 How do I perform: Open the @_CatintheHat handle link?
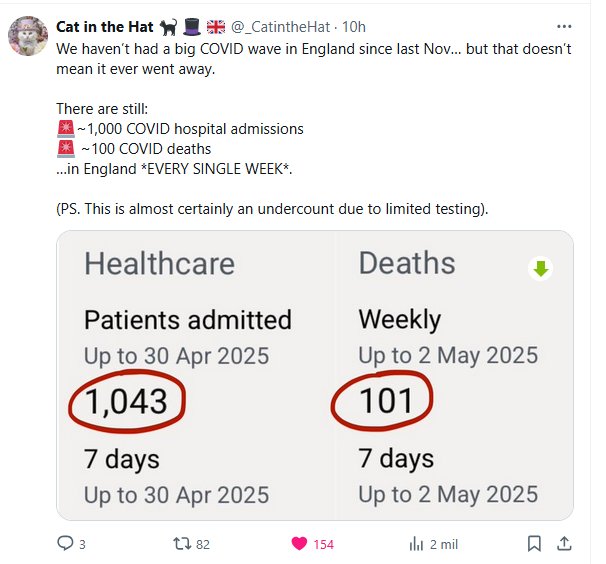coord(284,27)
